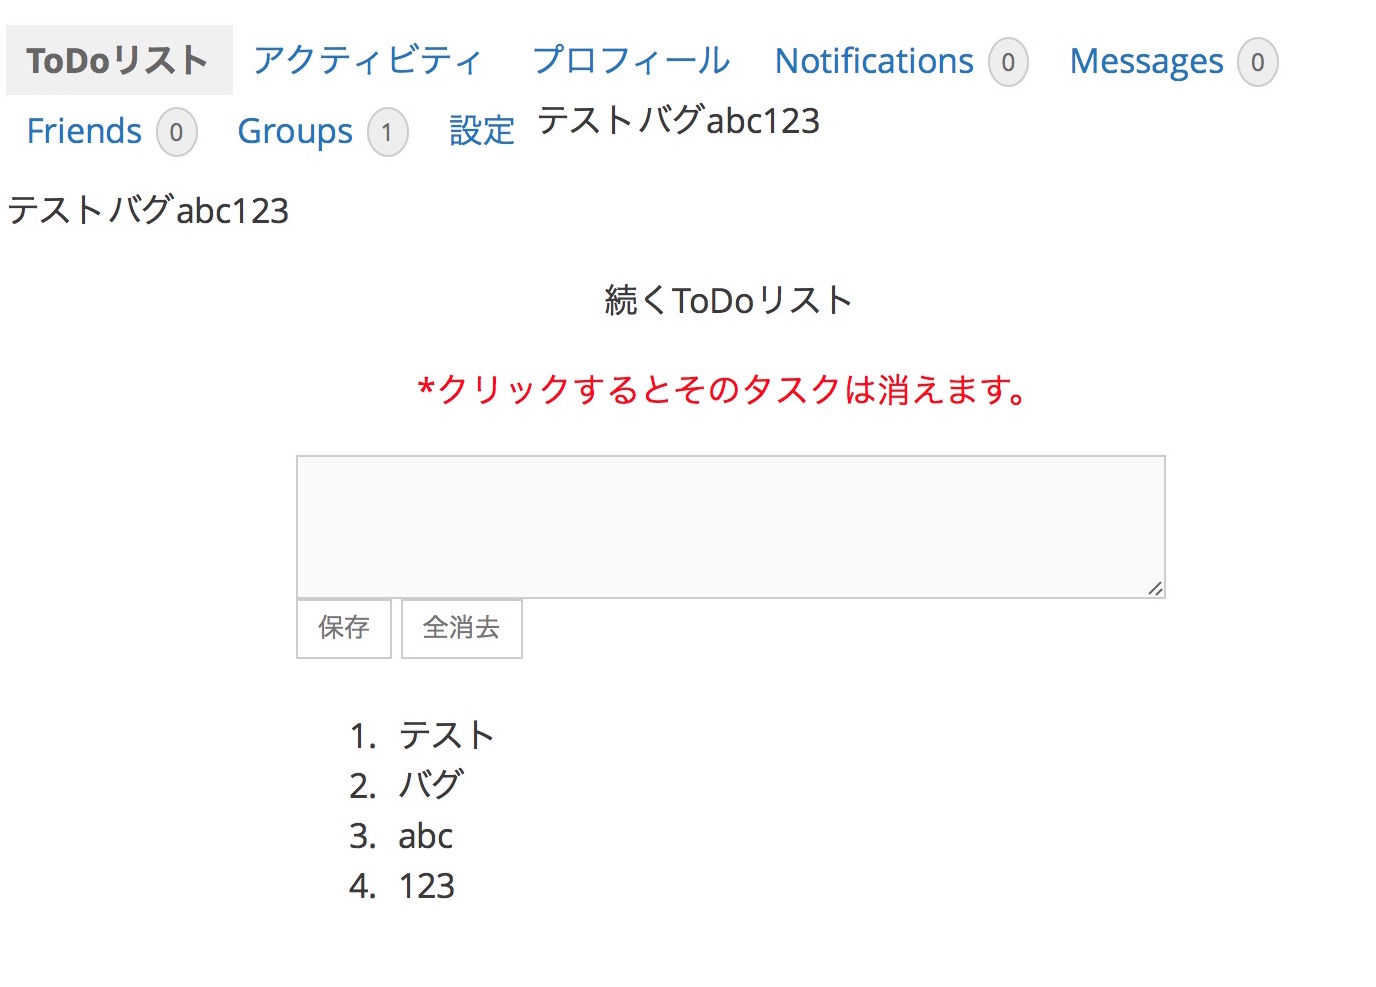The height and width of the screenshot is (987, 1376).
Task: Click the Messages count badge
Action: pyautogui.click(x=1257, y=63)
